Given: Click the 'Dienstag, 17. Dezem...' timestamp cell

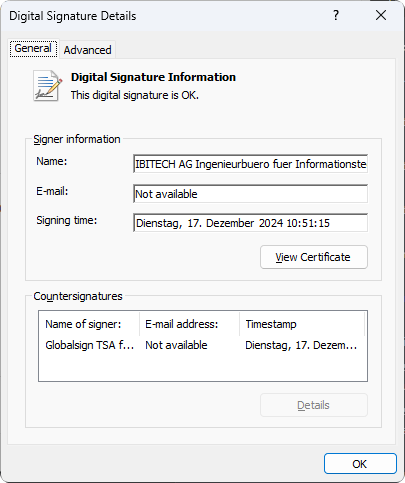Looking at the screenshot, I should pos(301,345).
